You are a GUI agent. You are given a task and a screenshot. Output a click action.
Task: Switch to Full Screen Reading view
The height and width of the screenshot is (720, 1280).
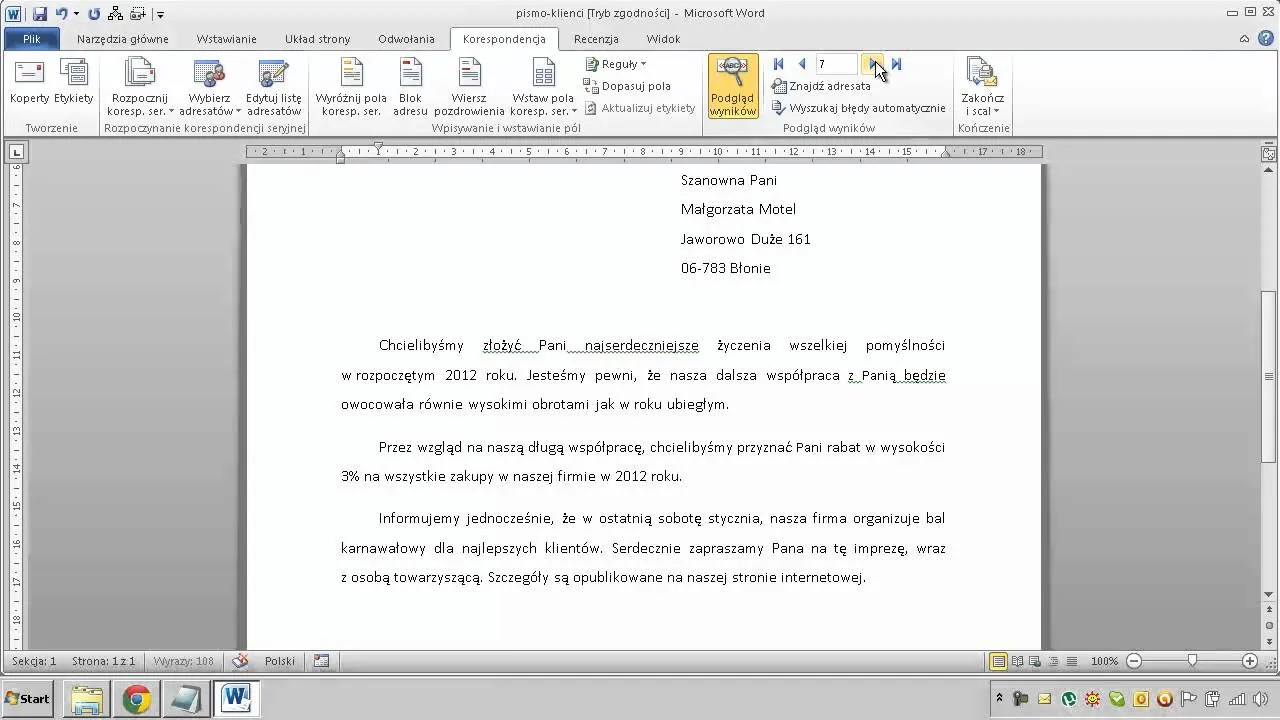1017,661
